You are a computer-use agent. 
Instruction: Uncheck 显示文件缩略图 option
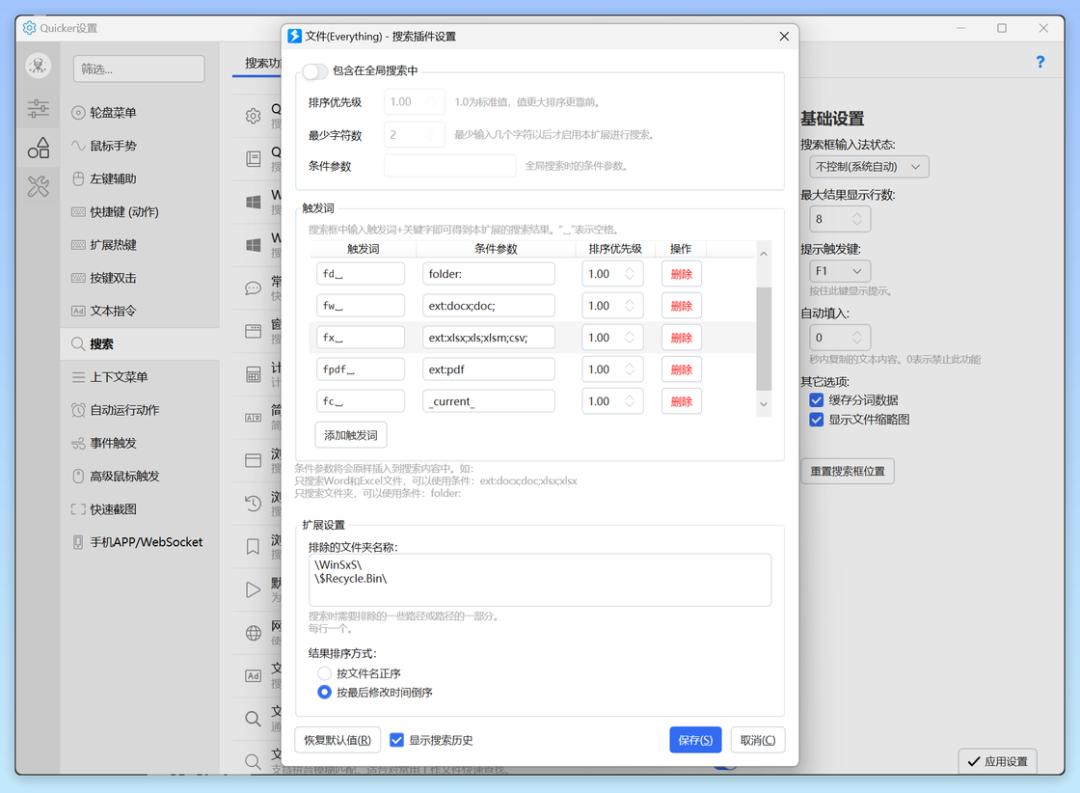click(x=816, y=420)
